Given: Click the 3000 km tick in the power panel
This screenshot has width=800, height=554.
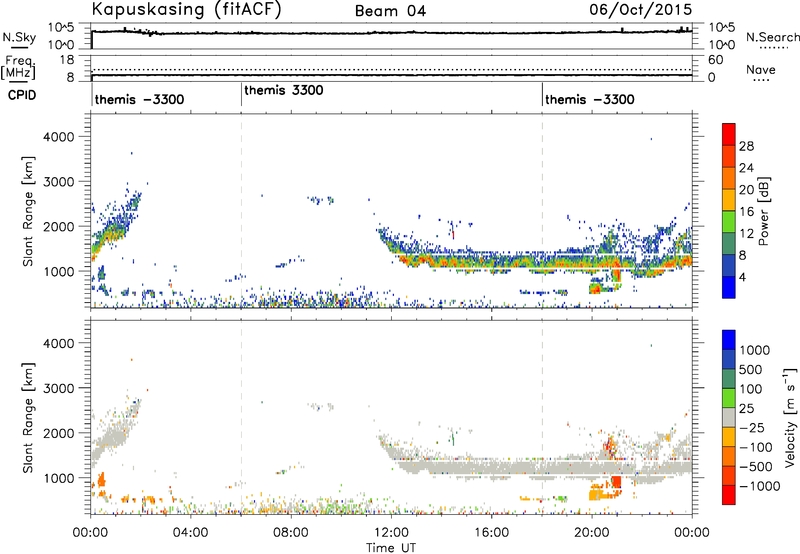Looking at the screenshot, I should click(x=59, y=182).
